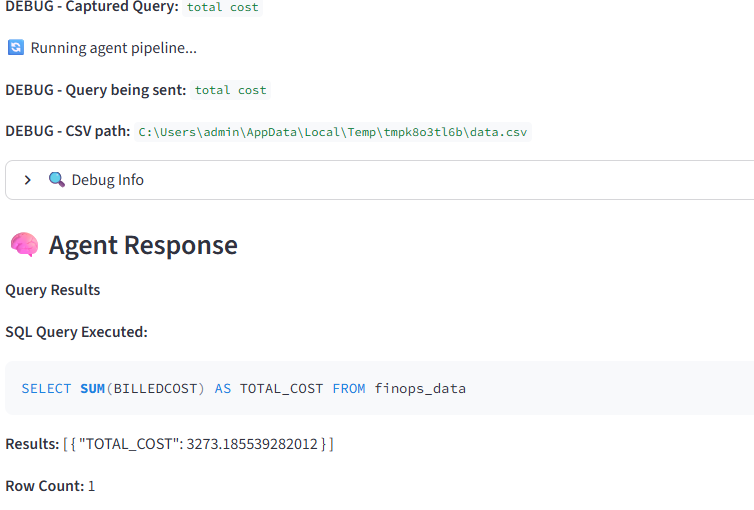
Task: Click the brain icon next to Agent Response
Action: pos(24,245)
